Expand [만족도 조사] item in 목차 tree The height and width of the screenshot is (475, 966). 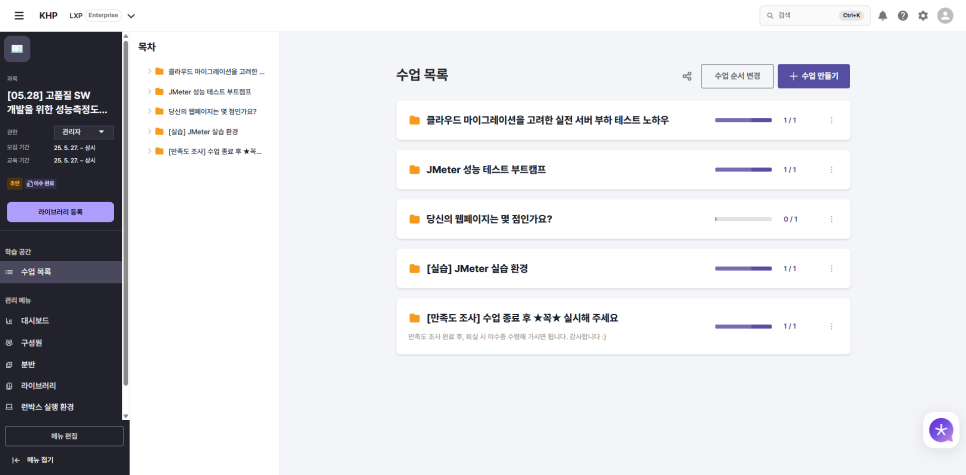point(149,151)
